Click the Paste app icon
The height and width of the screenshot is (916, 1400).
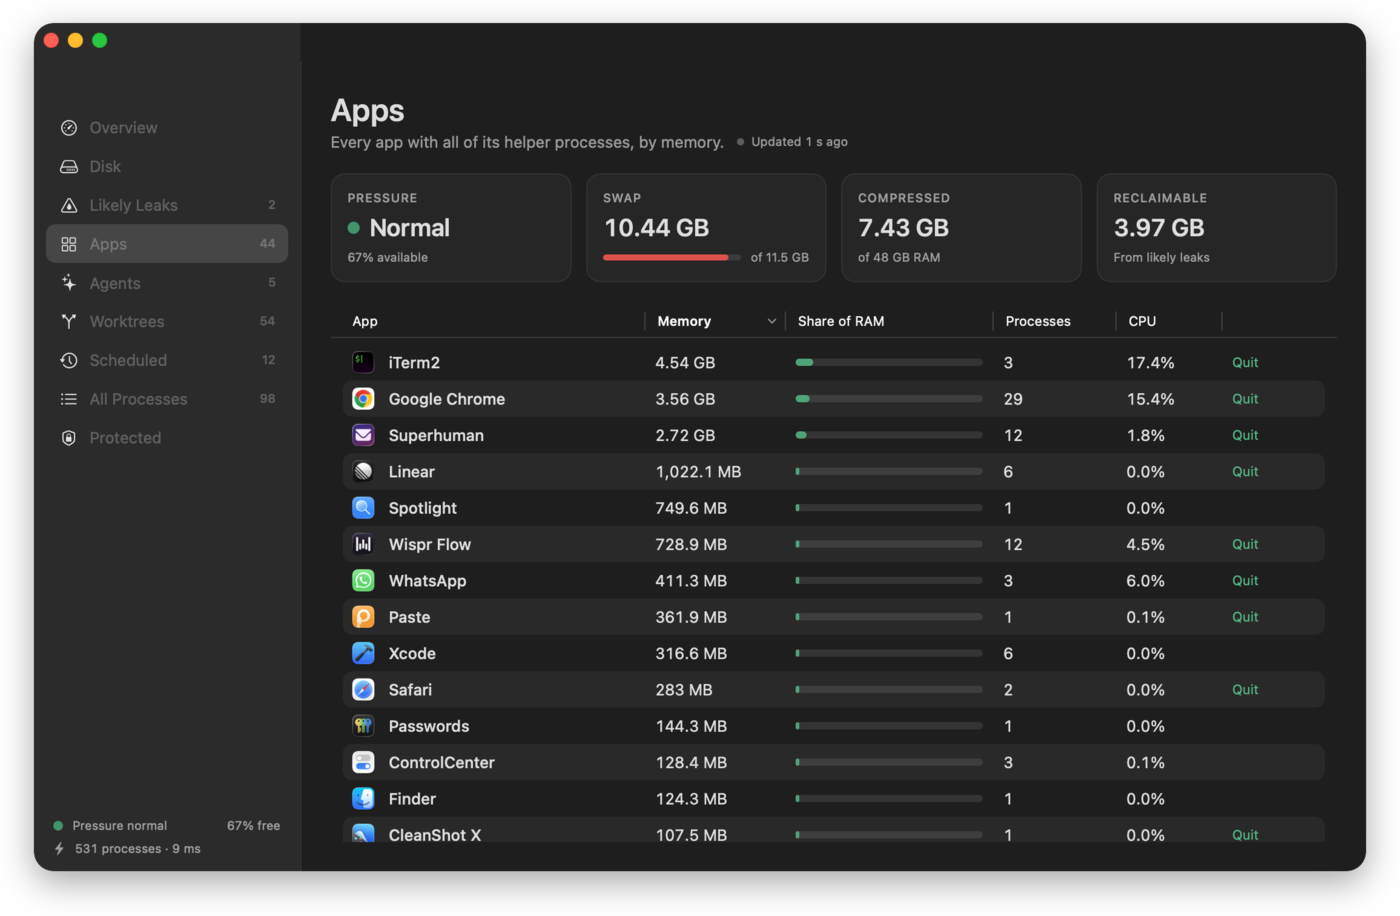pyautogui.click(x=363, y=617)
